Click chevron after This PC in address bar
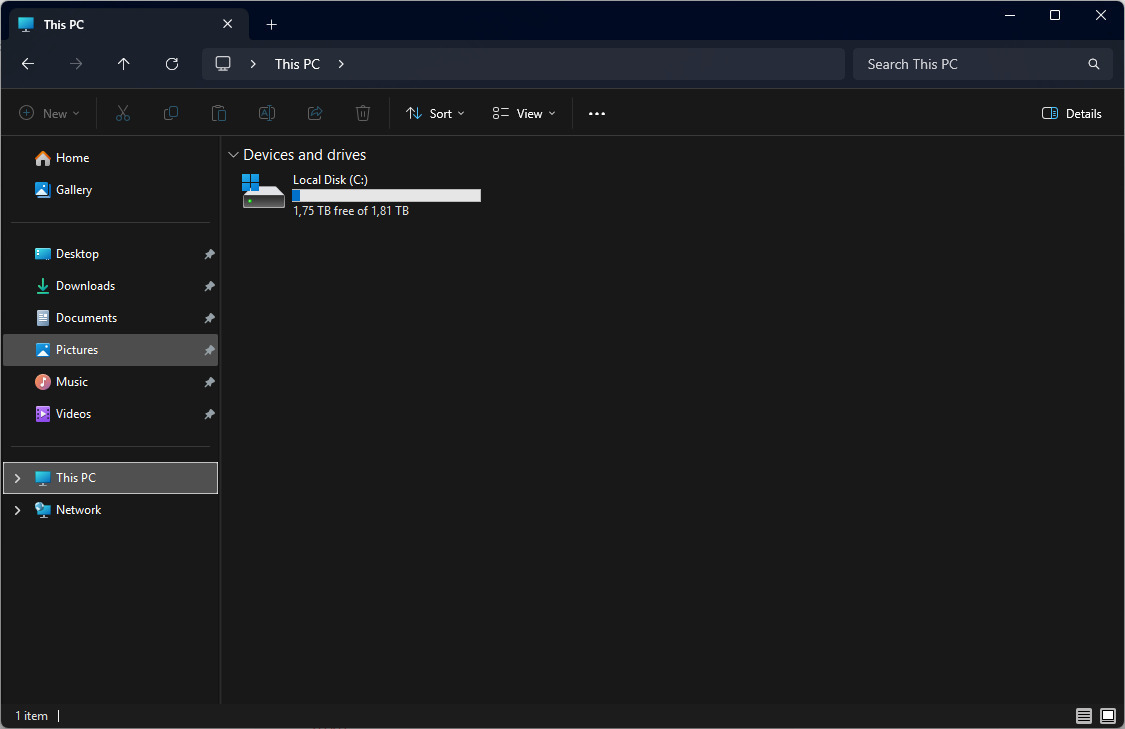The width and height of the screenshot is (1125, 729). point(341,64)
